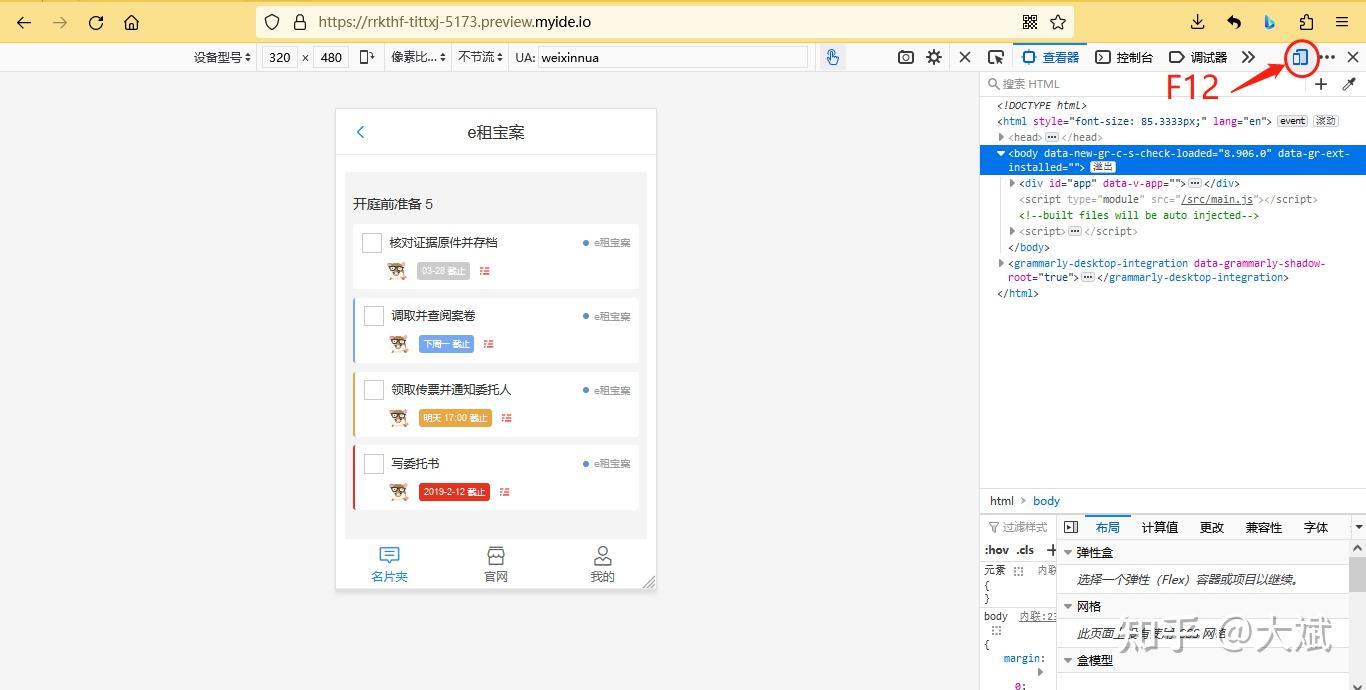Image resolution: width=1366 pixels, height=690 pixels.
Task: Open the /src/main.js link
Action: 1217,199
